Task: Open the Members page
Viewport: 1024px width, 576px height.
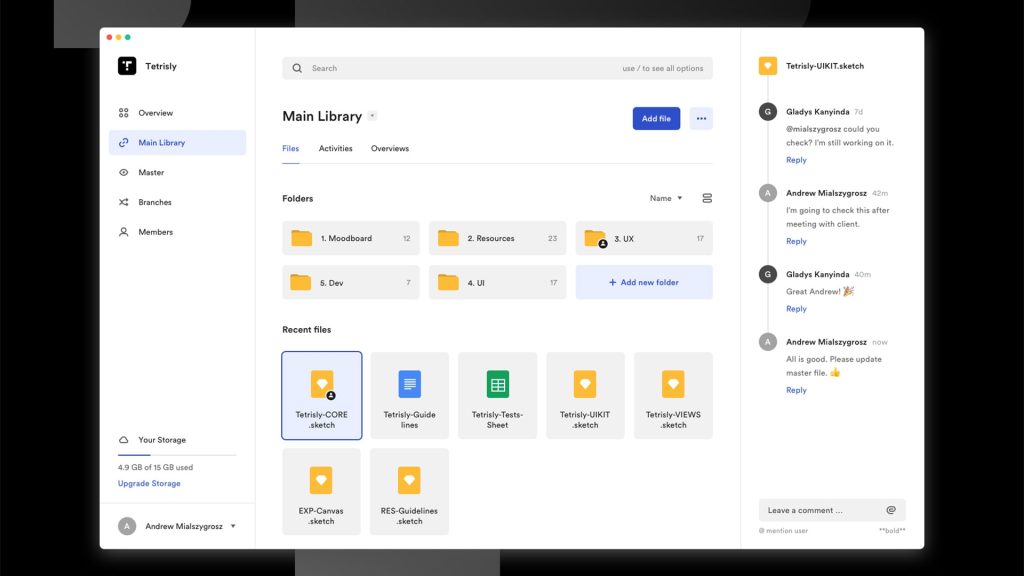Action: pyautogui.click(x=155, y=232)
